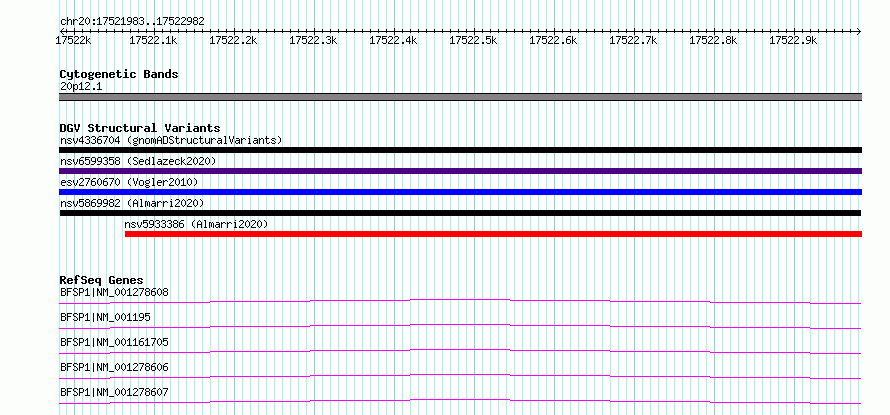This screenshot has width=890, height=415.
Task: Click the RefSeq Genes track title
Action: [x=101, y=280]
